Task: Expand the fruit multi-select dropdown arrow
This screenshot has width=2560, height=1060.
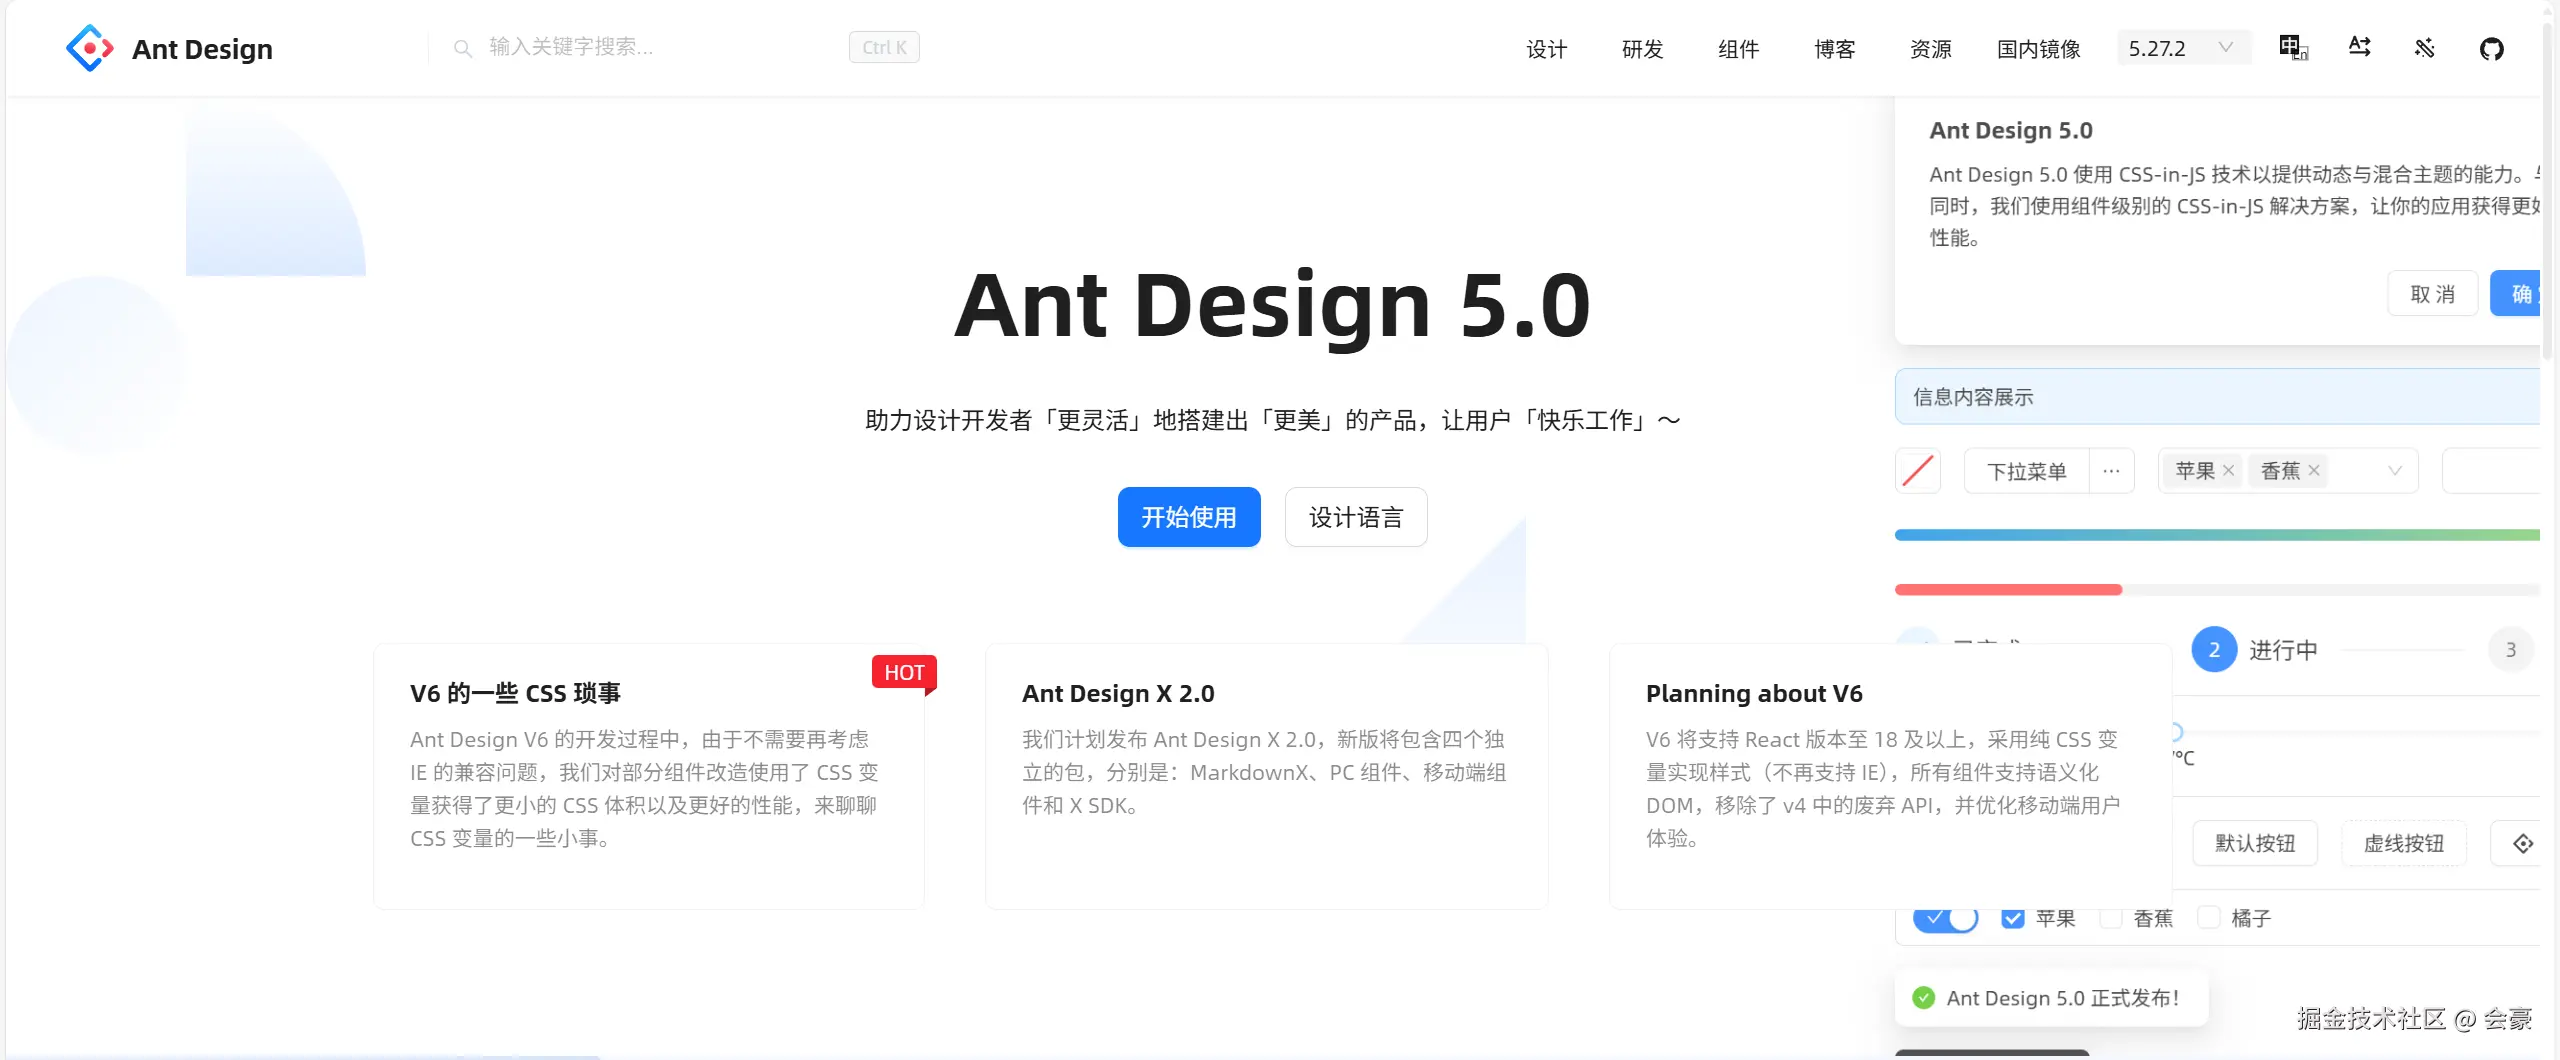Action: (x=2395, y=471)
